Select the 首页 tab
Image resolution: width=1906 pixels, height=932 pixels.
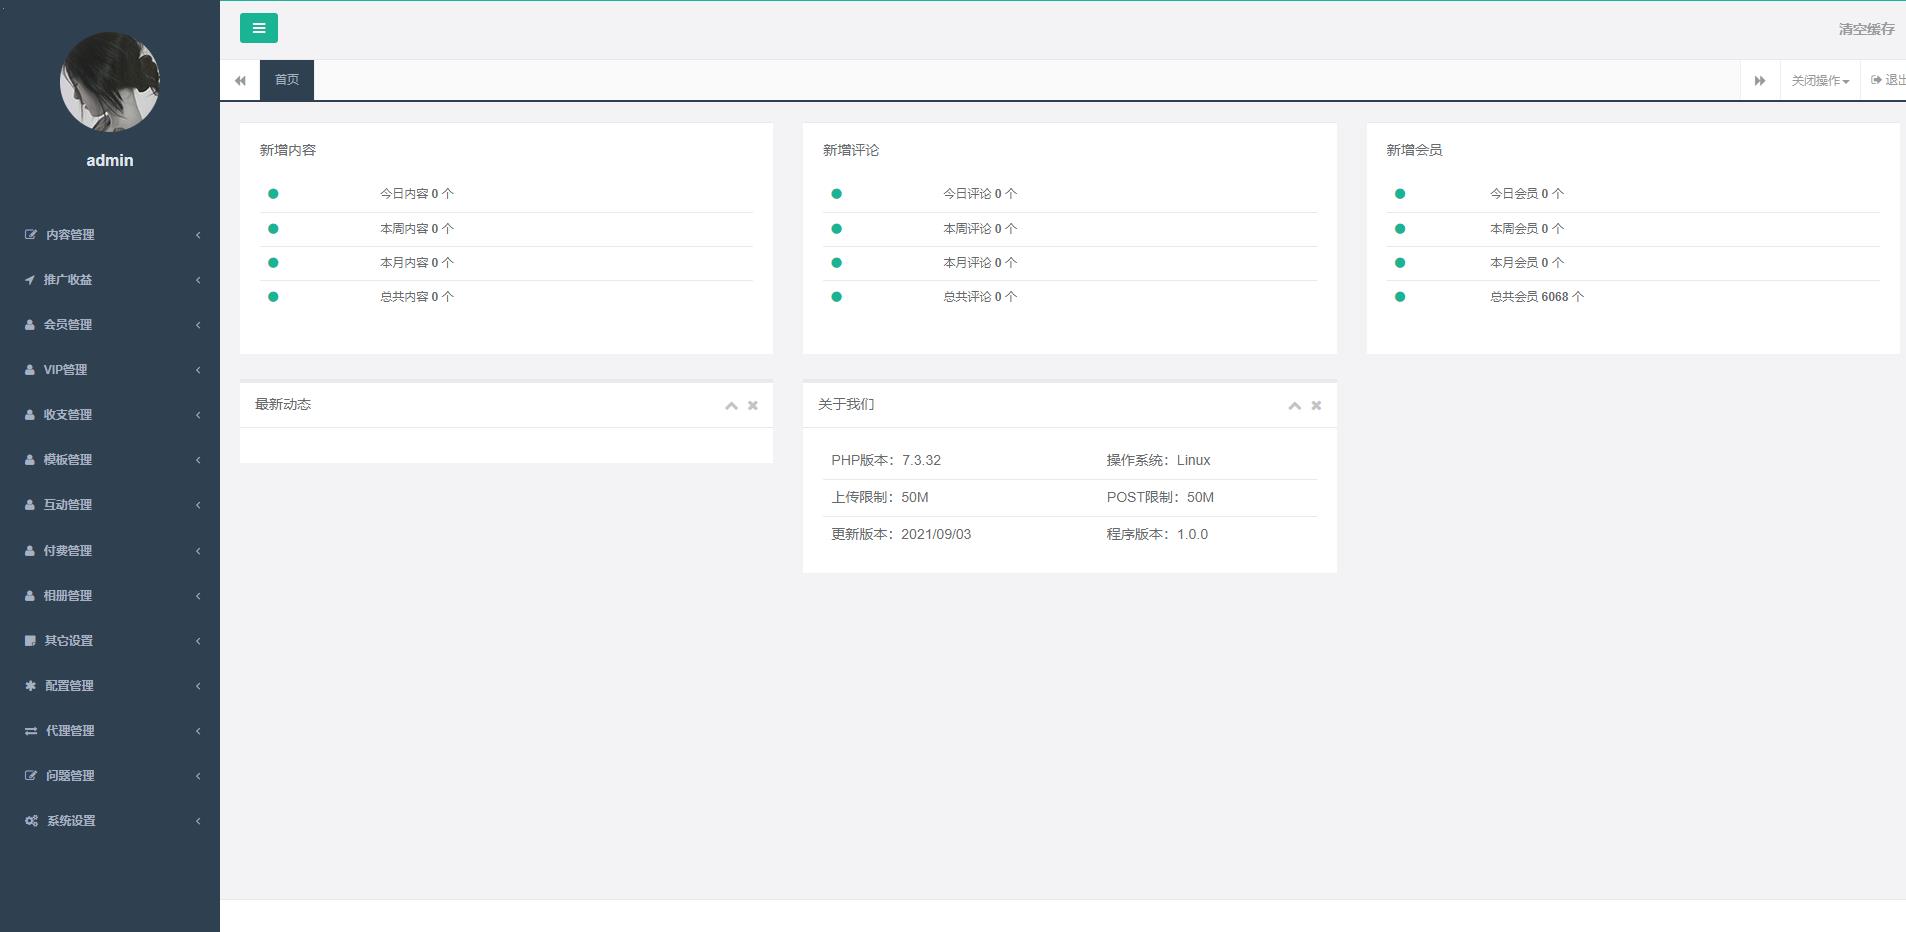(x=287, y=80)
